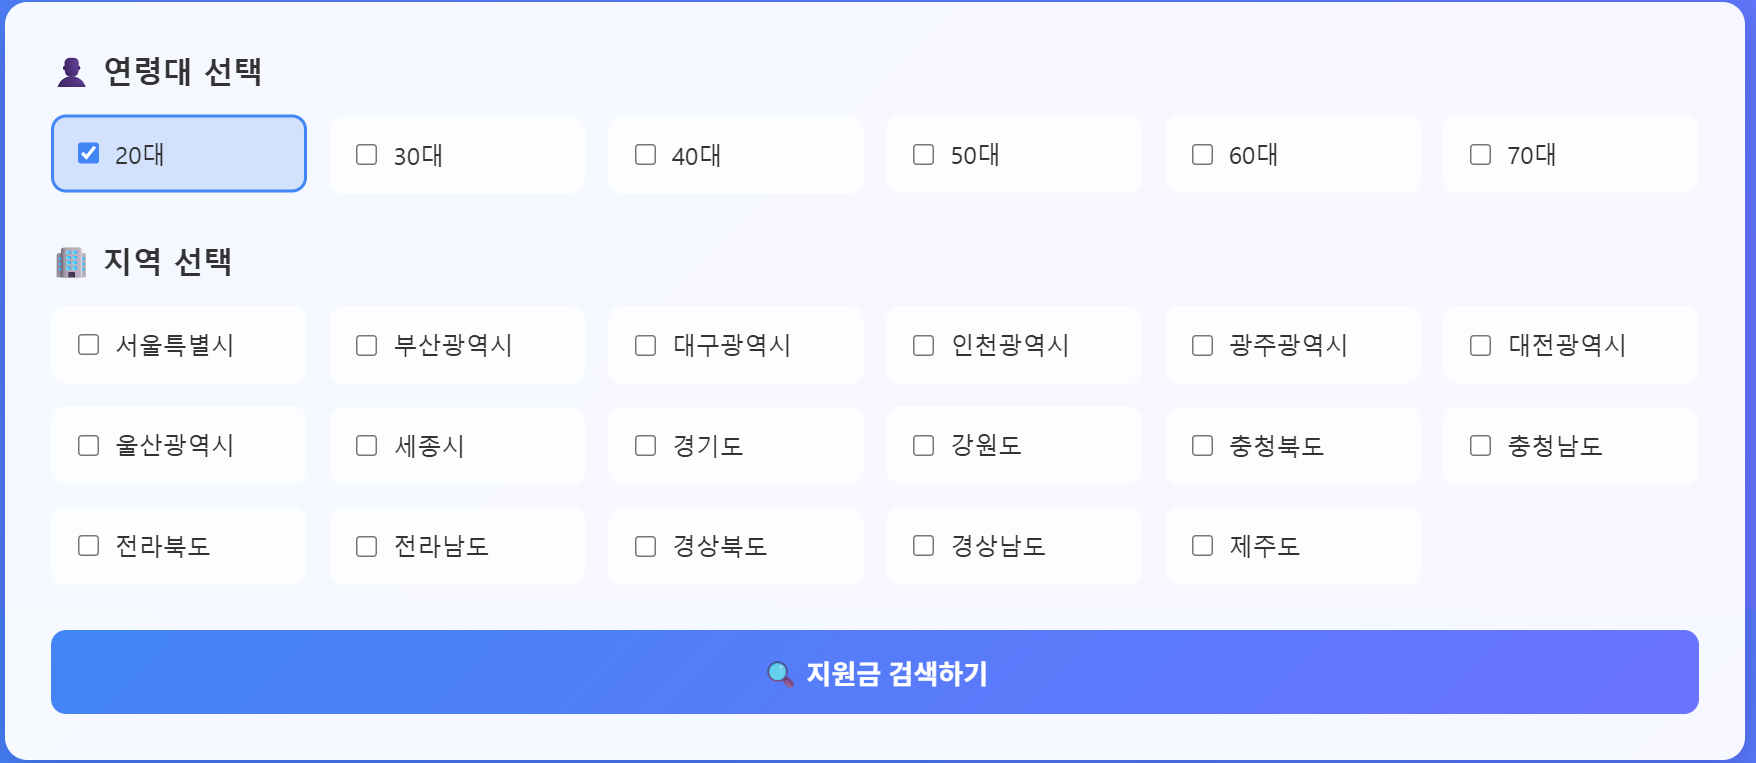
Task: Check the 서울특별시 region checkbox
Action: click(x=88, y=345)
